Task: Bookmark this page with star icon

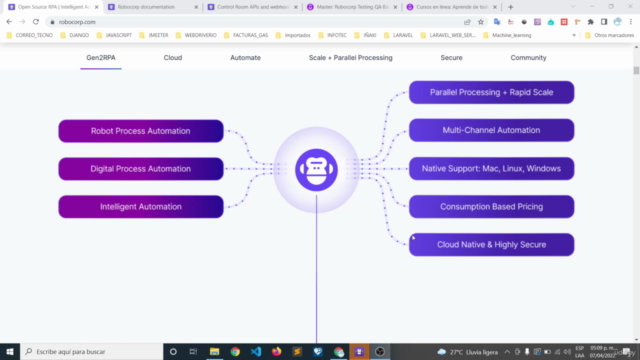Action: (x=481, y=22)
